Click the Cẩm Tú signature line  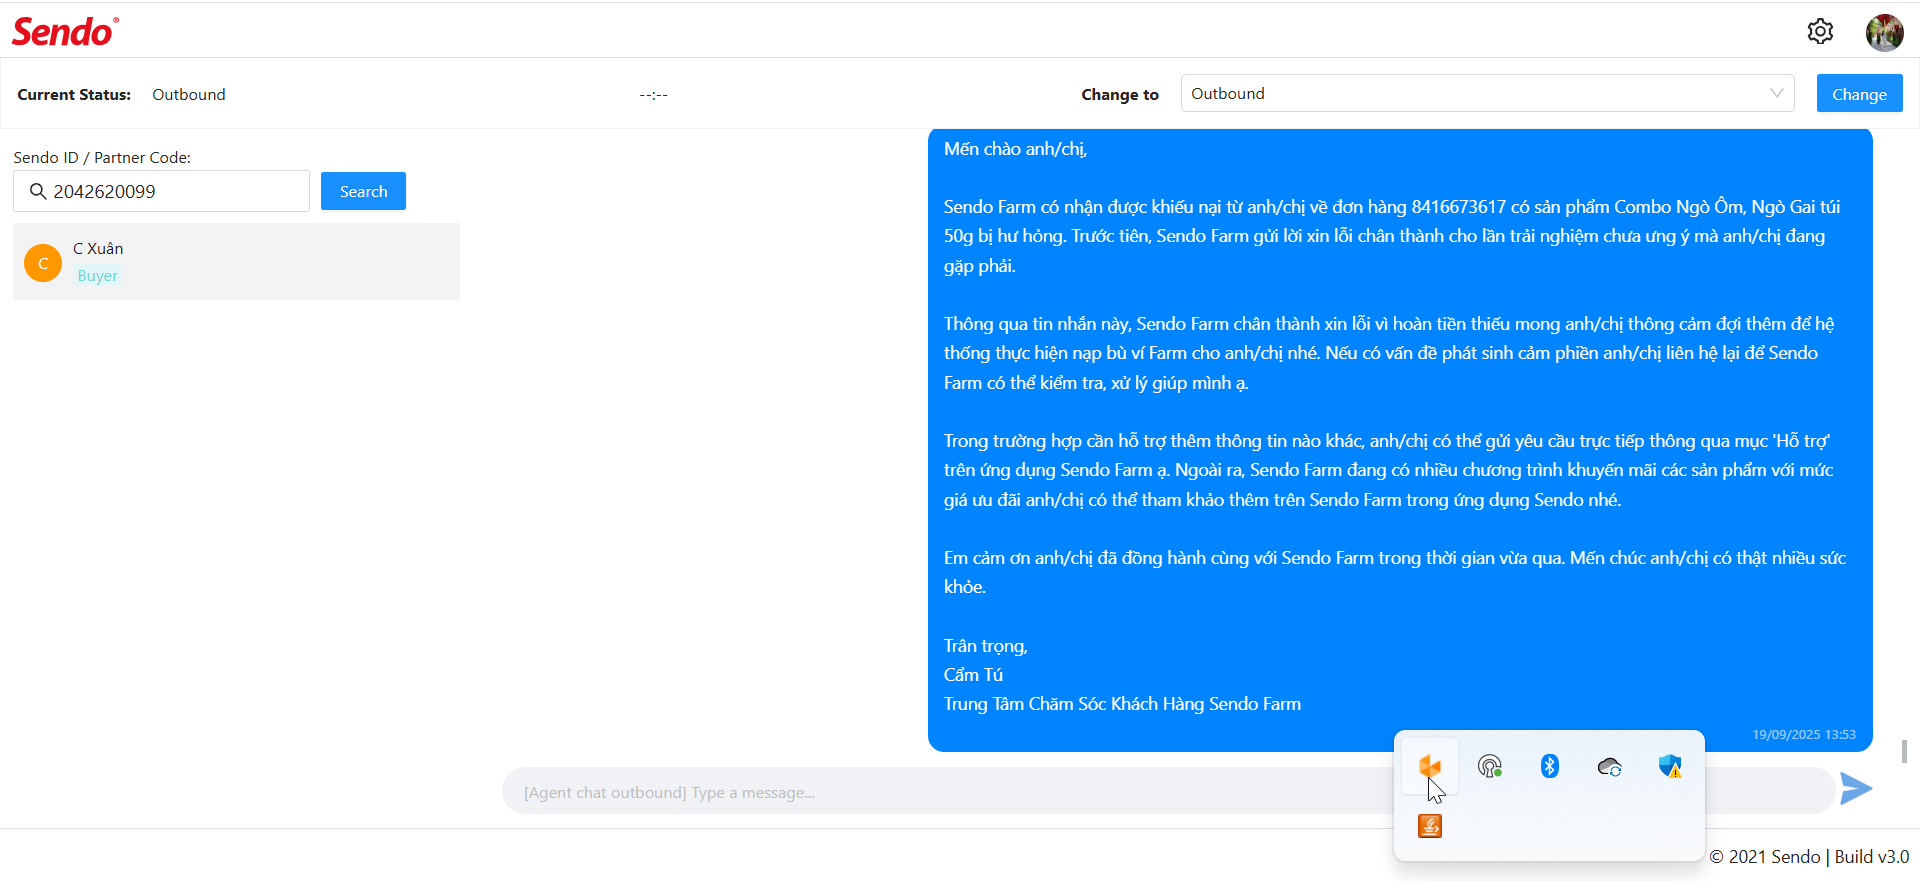973,675
